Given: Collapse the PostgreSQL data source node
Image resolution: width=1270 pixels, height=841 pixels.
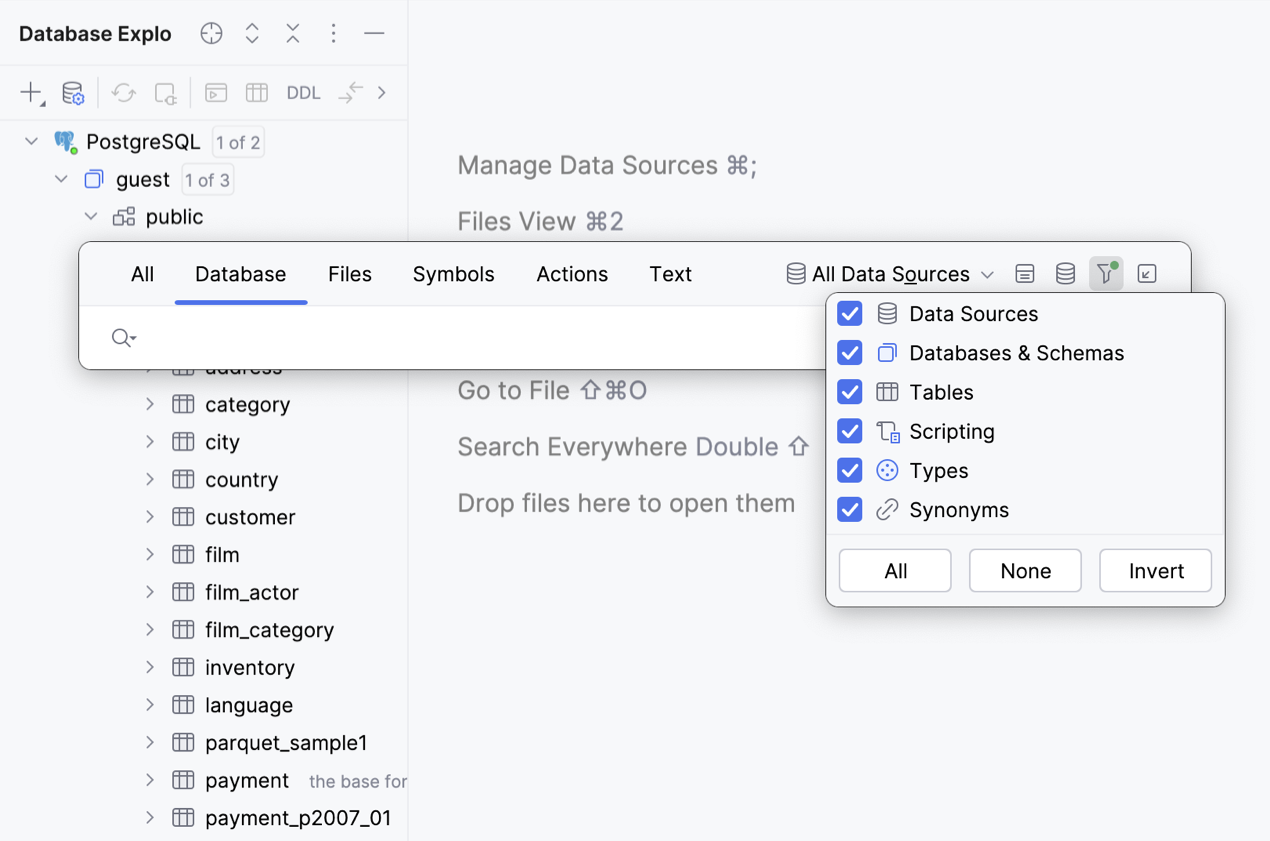Looking at the screenshot, I should coord(32,142).
